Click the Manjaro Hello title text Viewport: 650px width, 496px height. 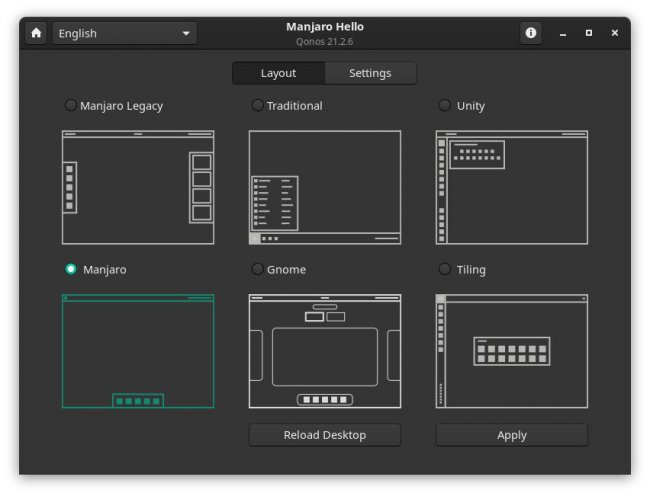(325, 27)
